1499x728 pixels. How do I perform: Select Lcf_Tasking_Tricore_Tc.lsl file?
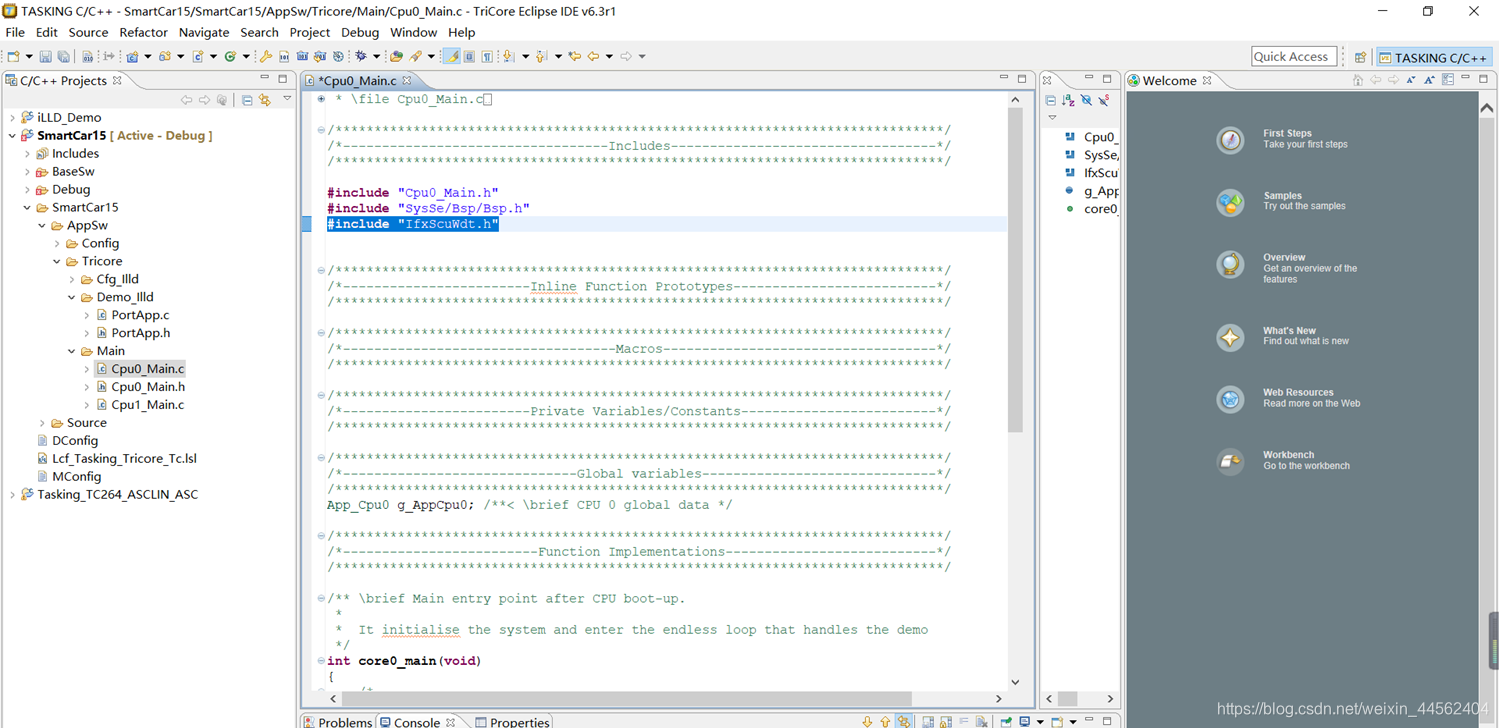tap(124, 459)
